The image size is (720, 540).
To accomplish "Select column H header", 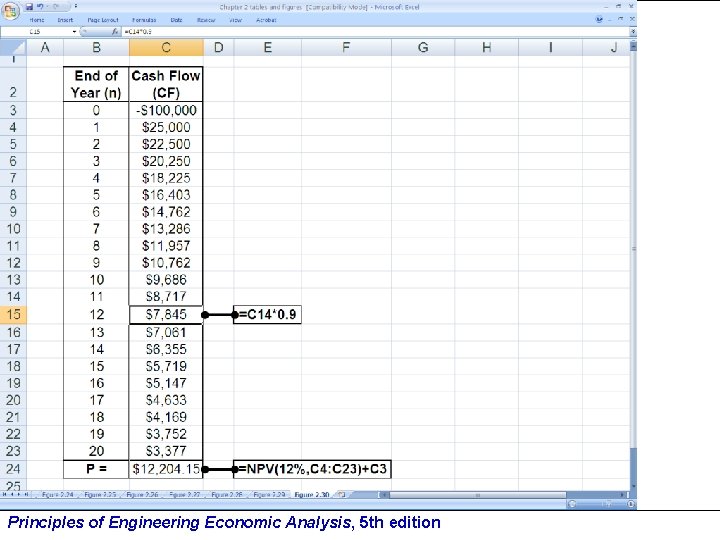I will click(487, 47).
